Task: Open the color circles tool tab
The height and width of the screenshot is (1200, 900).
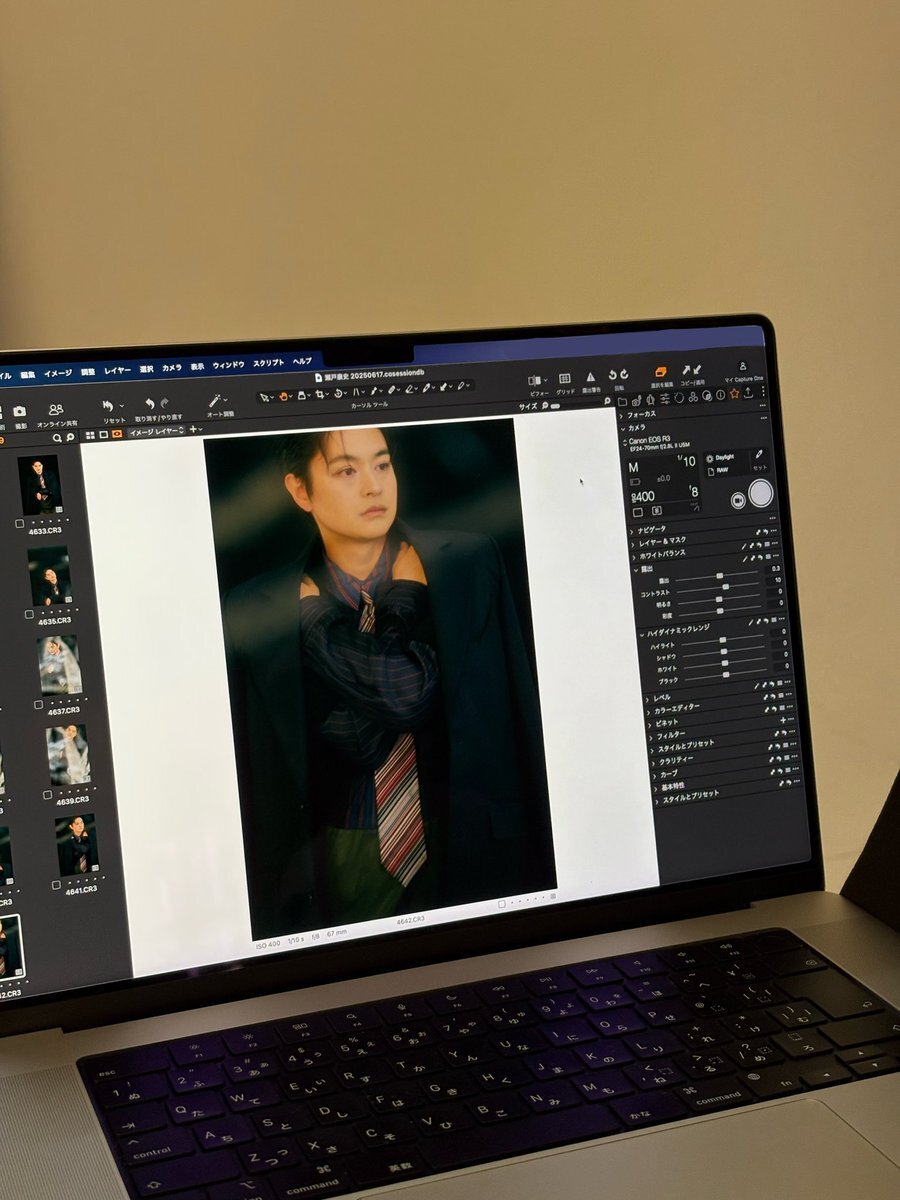Action: (692, 397)
